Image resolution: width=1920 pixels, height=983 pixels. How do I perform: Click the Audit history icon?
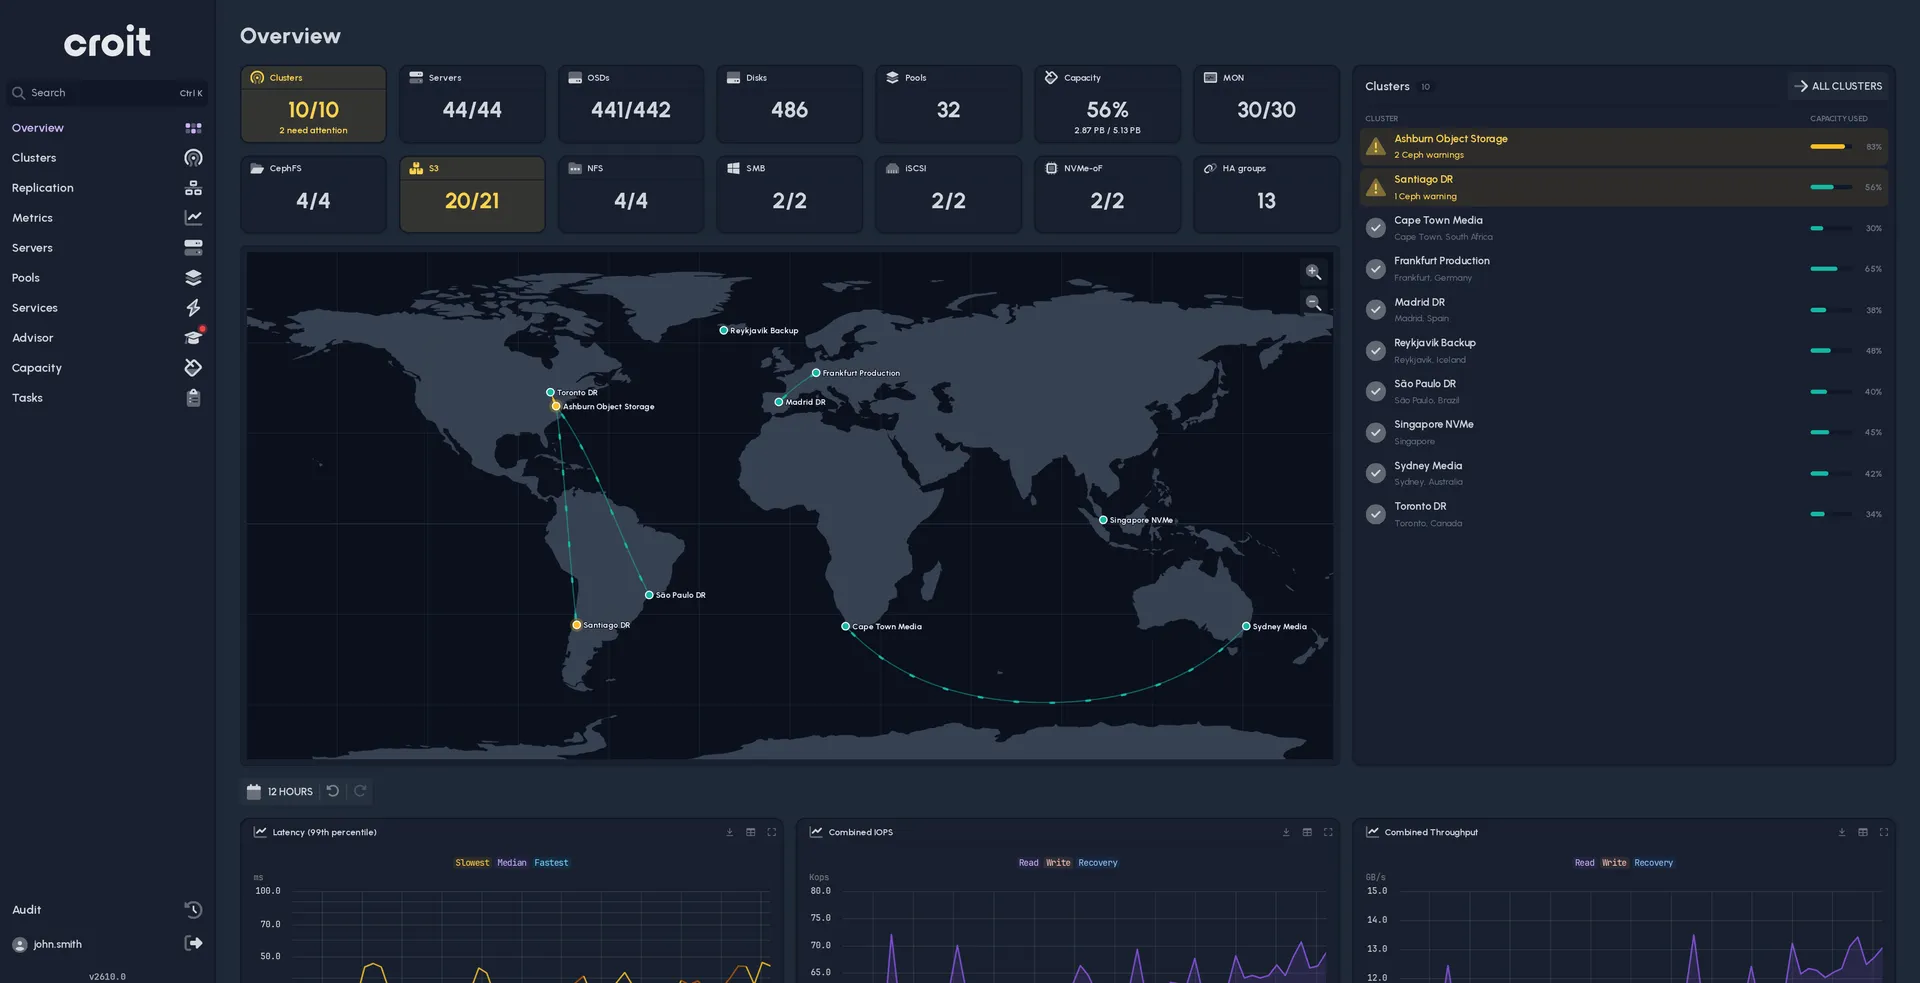tap(193, 910)
